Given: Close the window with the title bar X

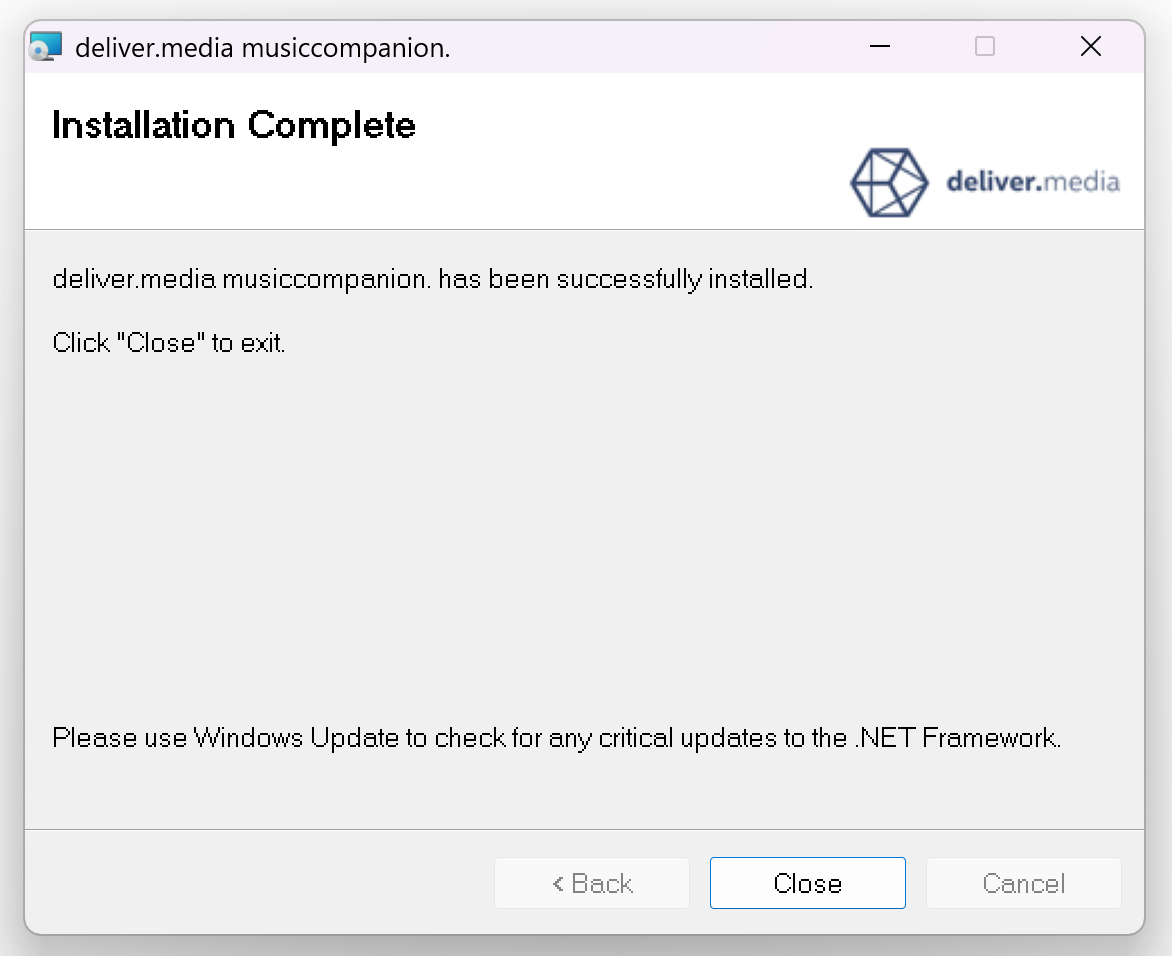Looking at the screenshot, I should pyautogui.click(x=1091, y=46).
